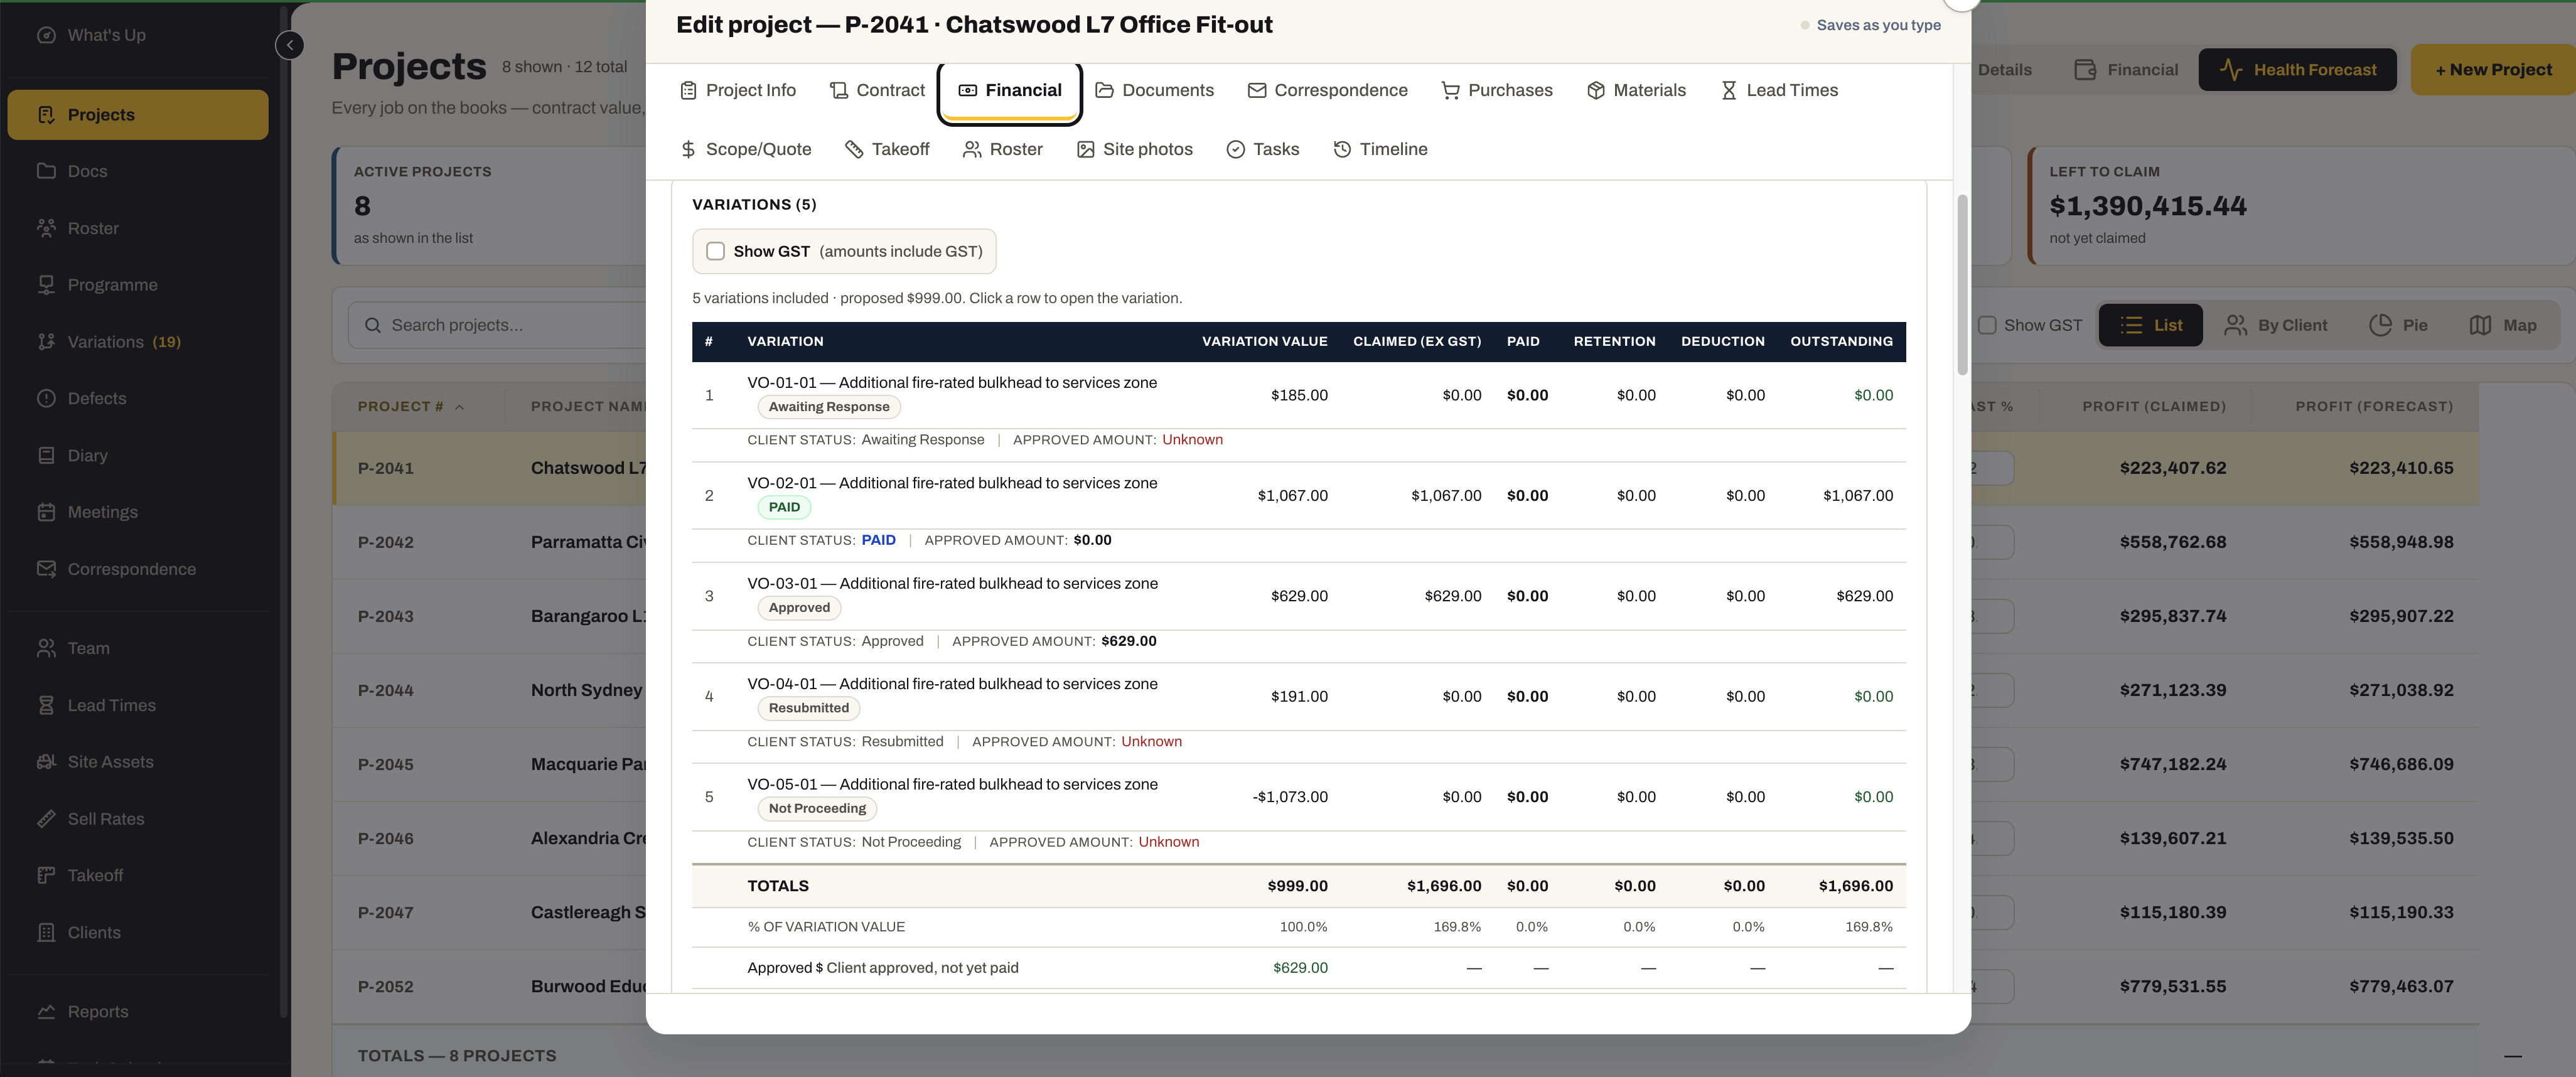This screenshot has height=1077, width=2576.
Task: Click the Not Proceeding status badge
Action: pos(817,808)
